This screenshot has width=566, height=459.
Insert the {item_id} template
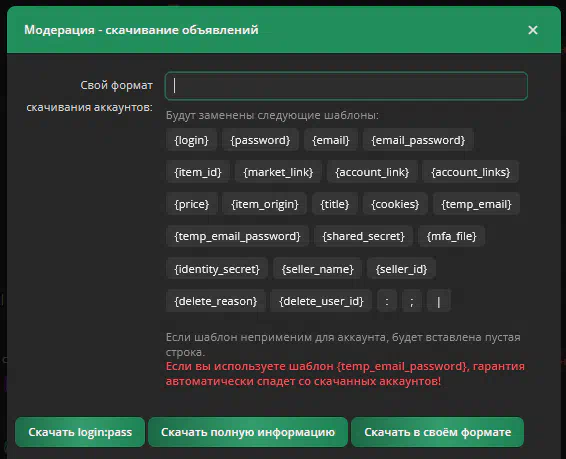coord(198,172)
